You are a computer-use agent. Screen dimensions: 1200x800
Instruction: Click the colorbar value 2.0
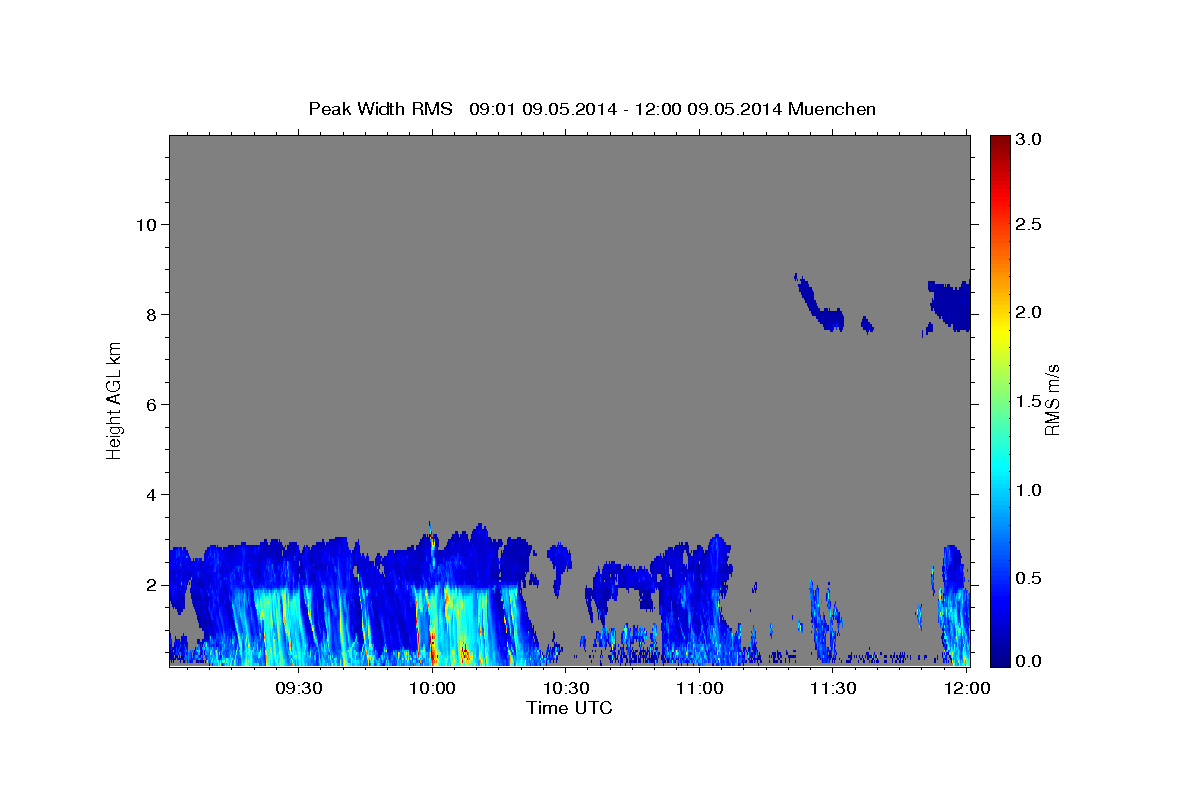click(1029, 312)
